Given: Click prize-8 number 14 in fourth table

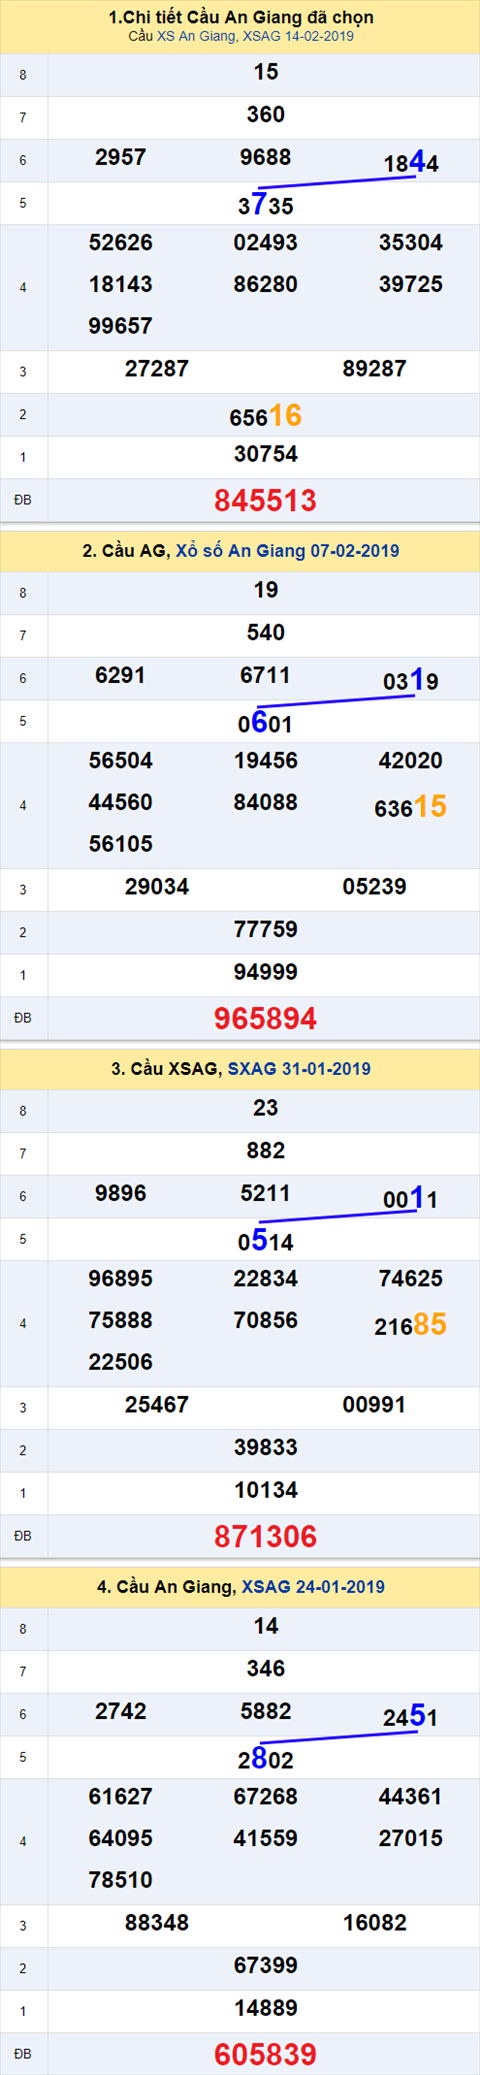Looking at the screenshot, I should coord(265,1626).
